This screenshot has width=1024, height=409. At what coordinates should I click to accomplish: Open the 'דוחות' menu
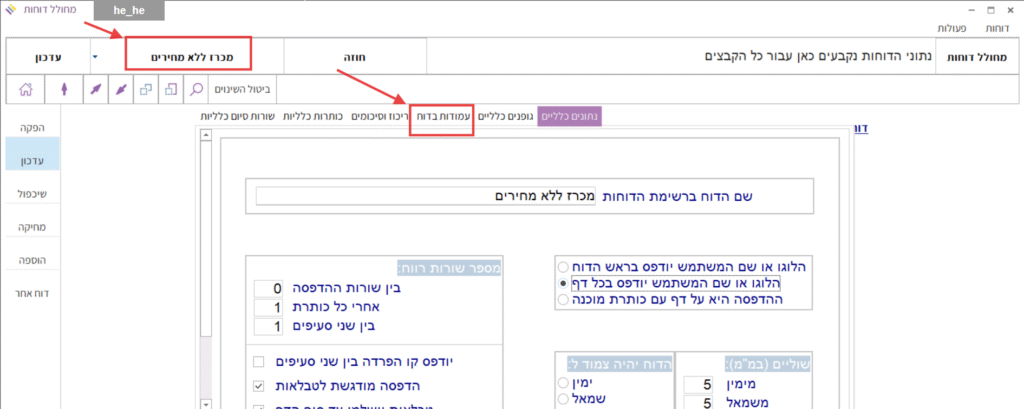pos(997,28)
